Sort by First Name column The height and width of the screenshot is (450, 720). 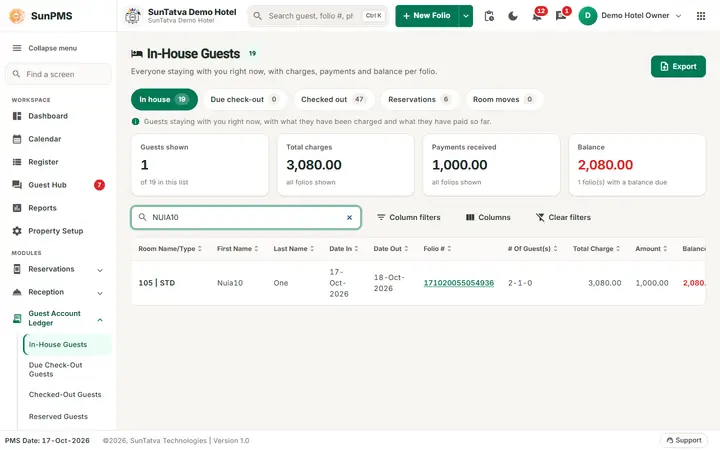[238, 248]
